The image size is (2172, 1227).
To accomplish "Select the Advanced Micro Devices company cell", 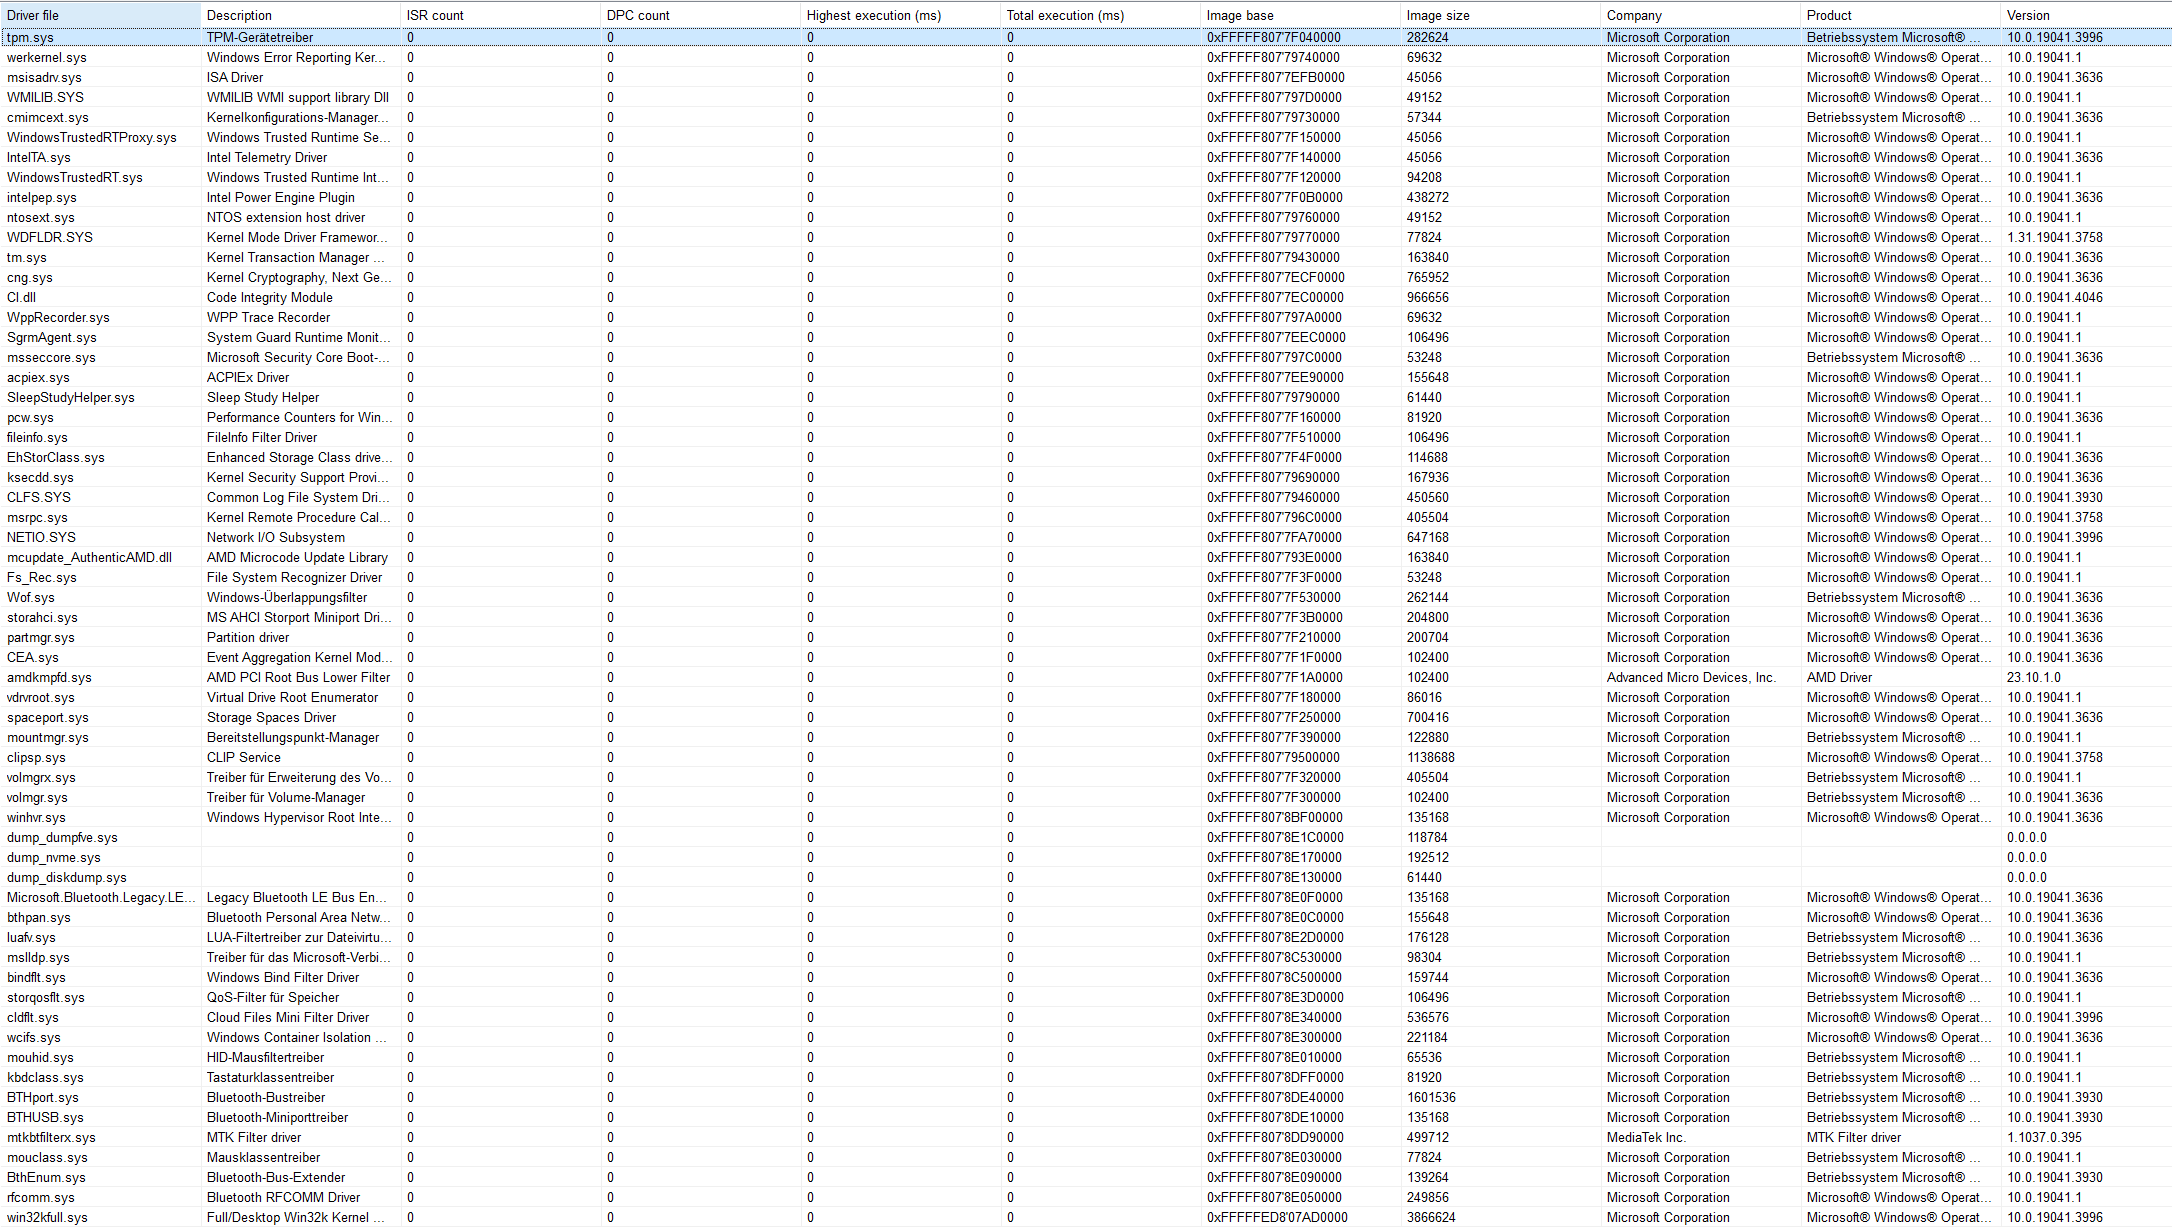I will point(1690,677).
